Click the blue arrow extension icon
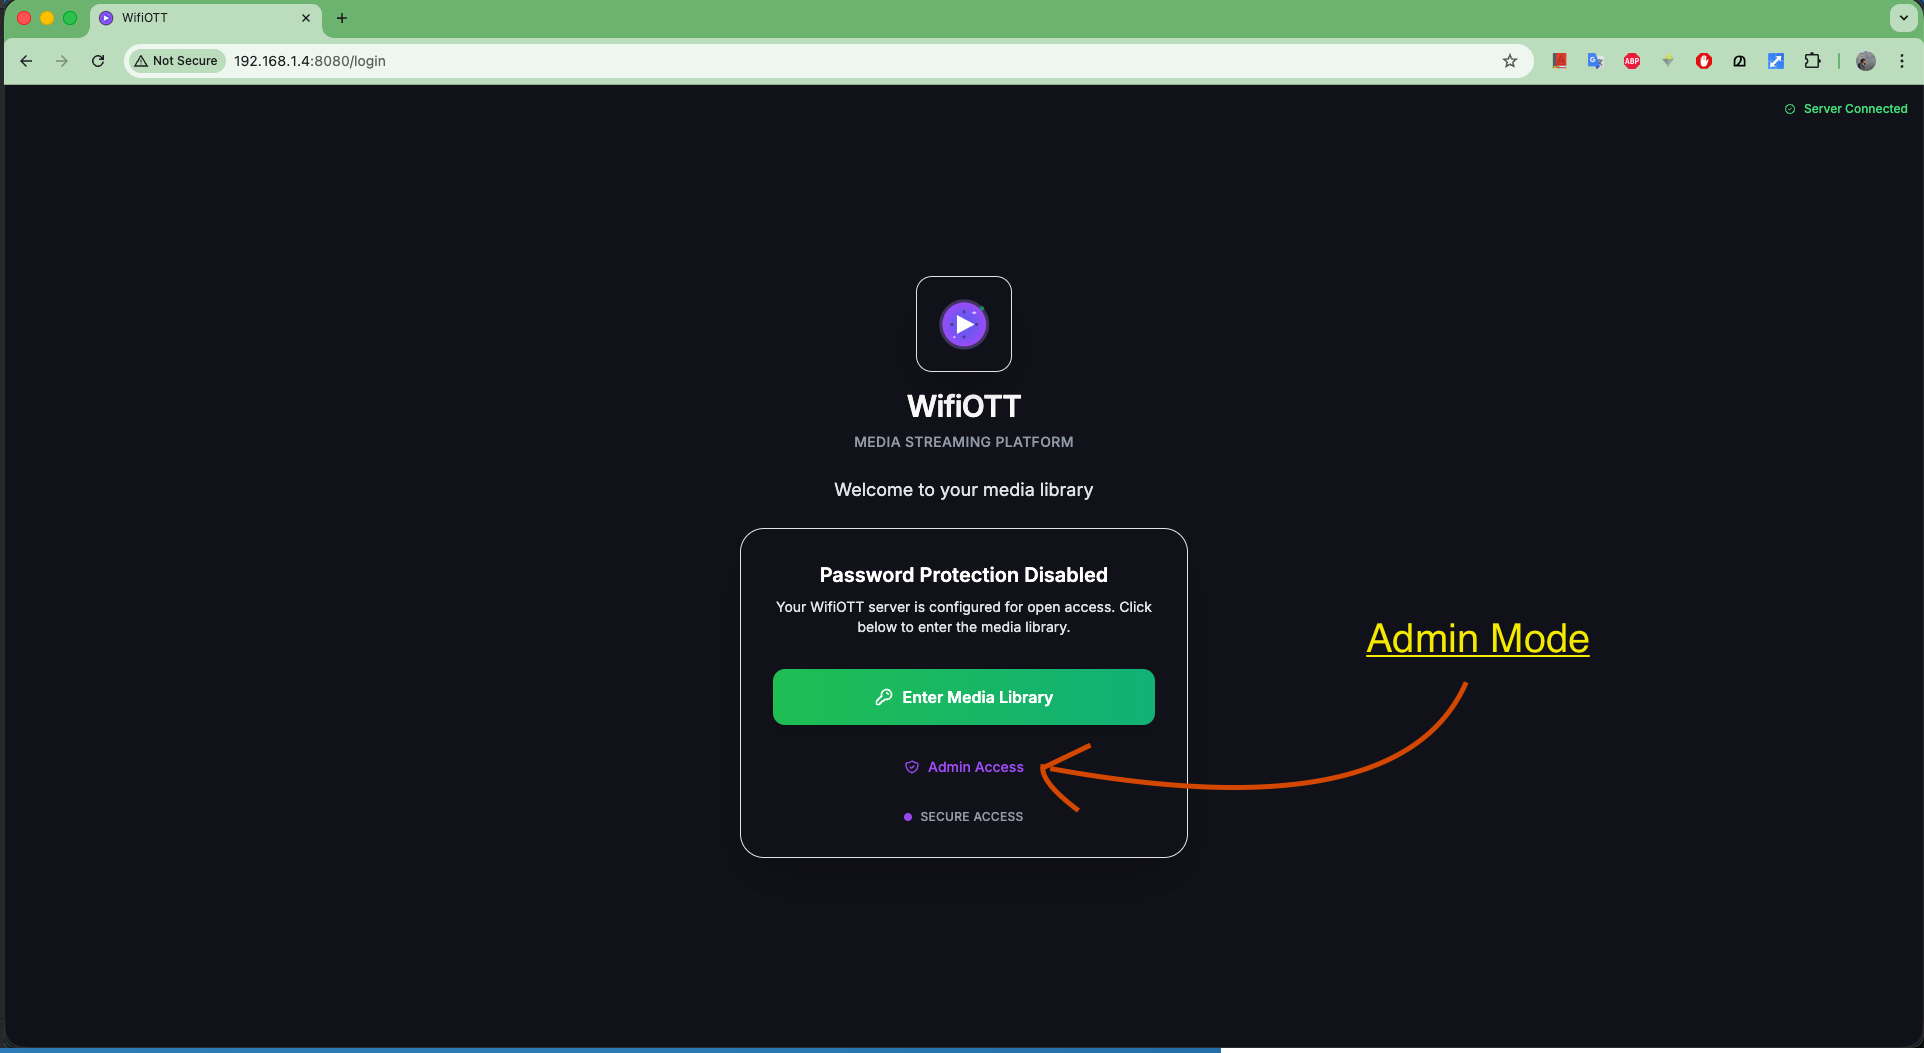This screenshot has height=1053, width=1924. tap(1776, 61)
